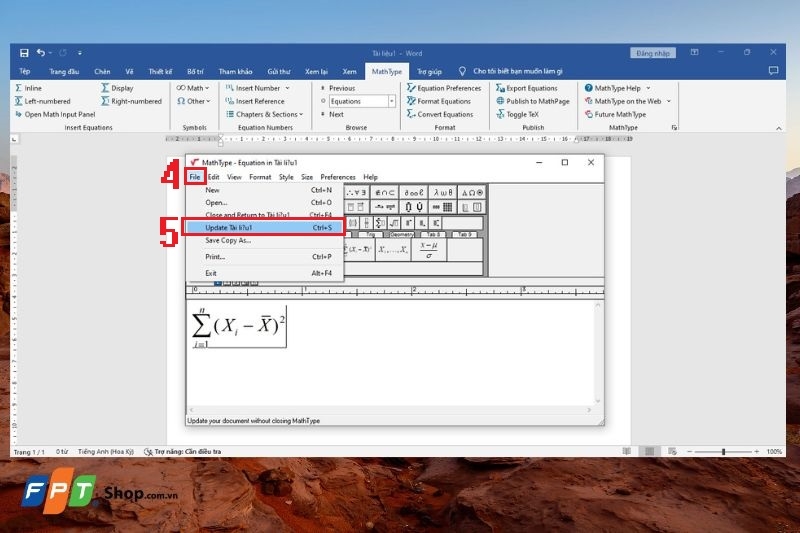The height and width of the screenshot is (533, 800).
Task: Choose Print... from the File menu
Action: pyautogui.click(x=265, y=257)
